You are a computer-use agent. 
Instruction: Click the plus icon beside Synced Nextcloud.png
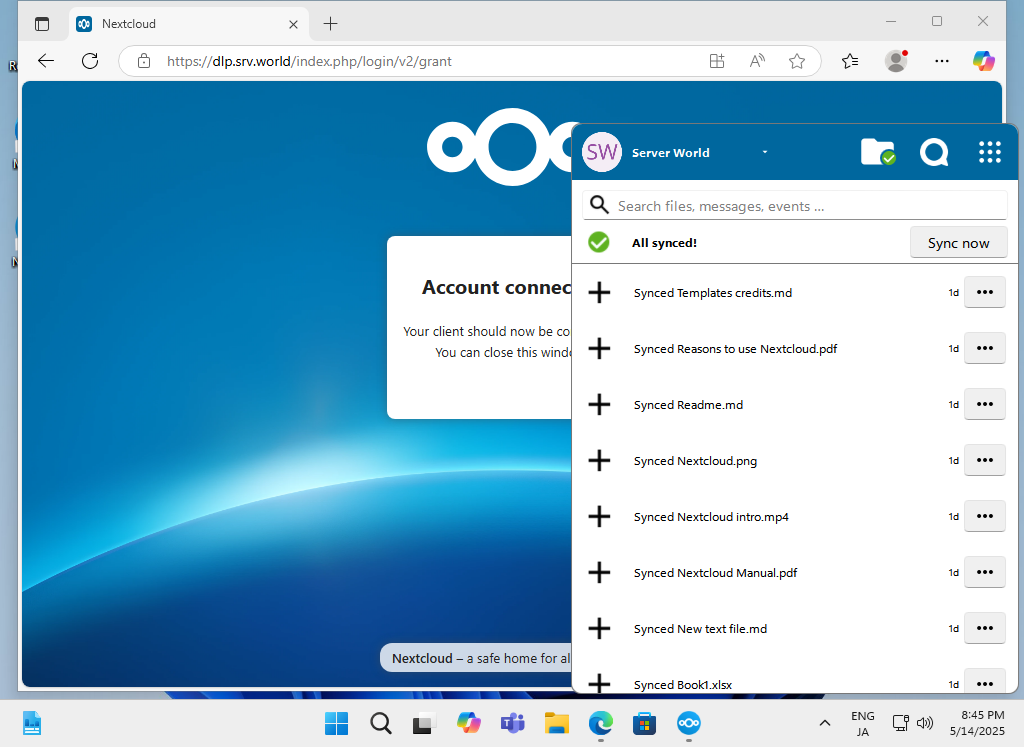point(599,461)
